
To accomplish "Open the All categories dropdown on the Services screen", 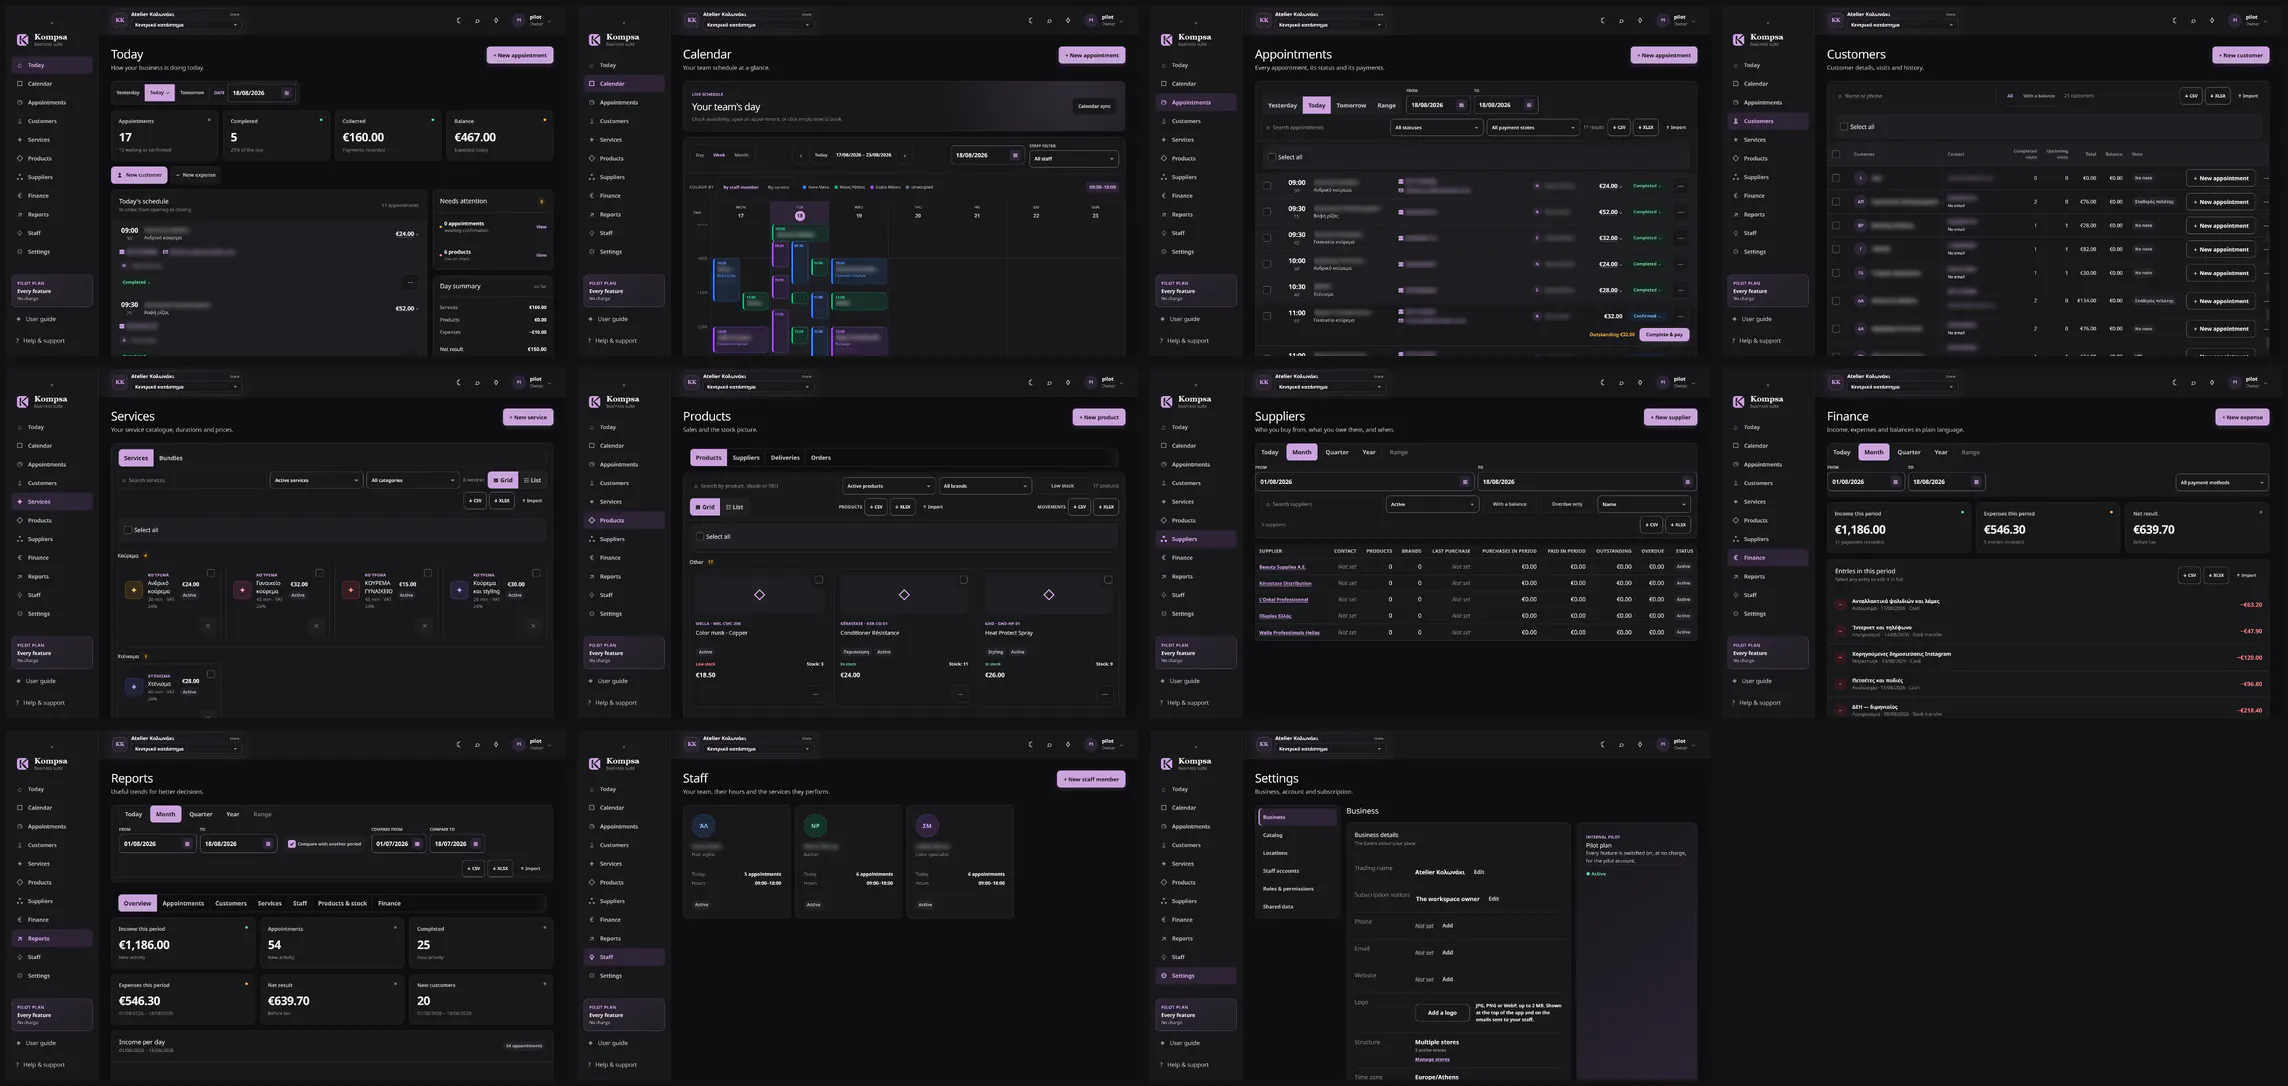I will (412, 481).
